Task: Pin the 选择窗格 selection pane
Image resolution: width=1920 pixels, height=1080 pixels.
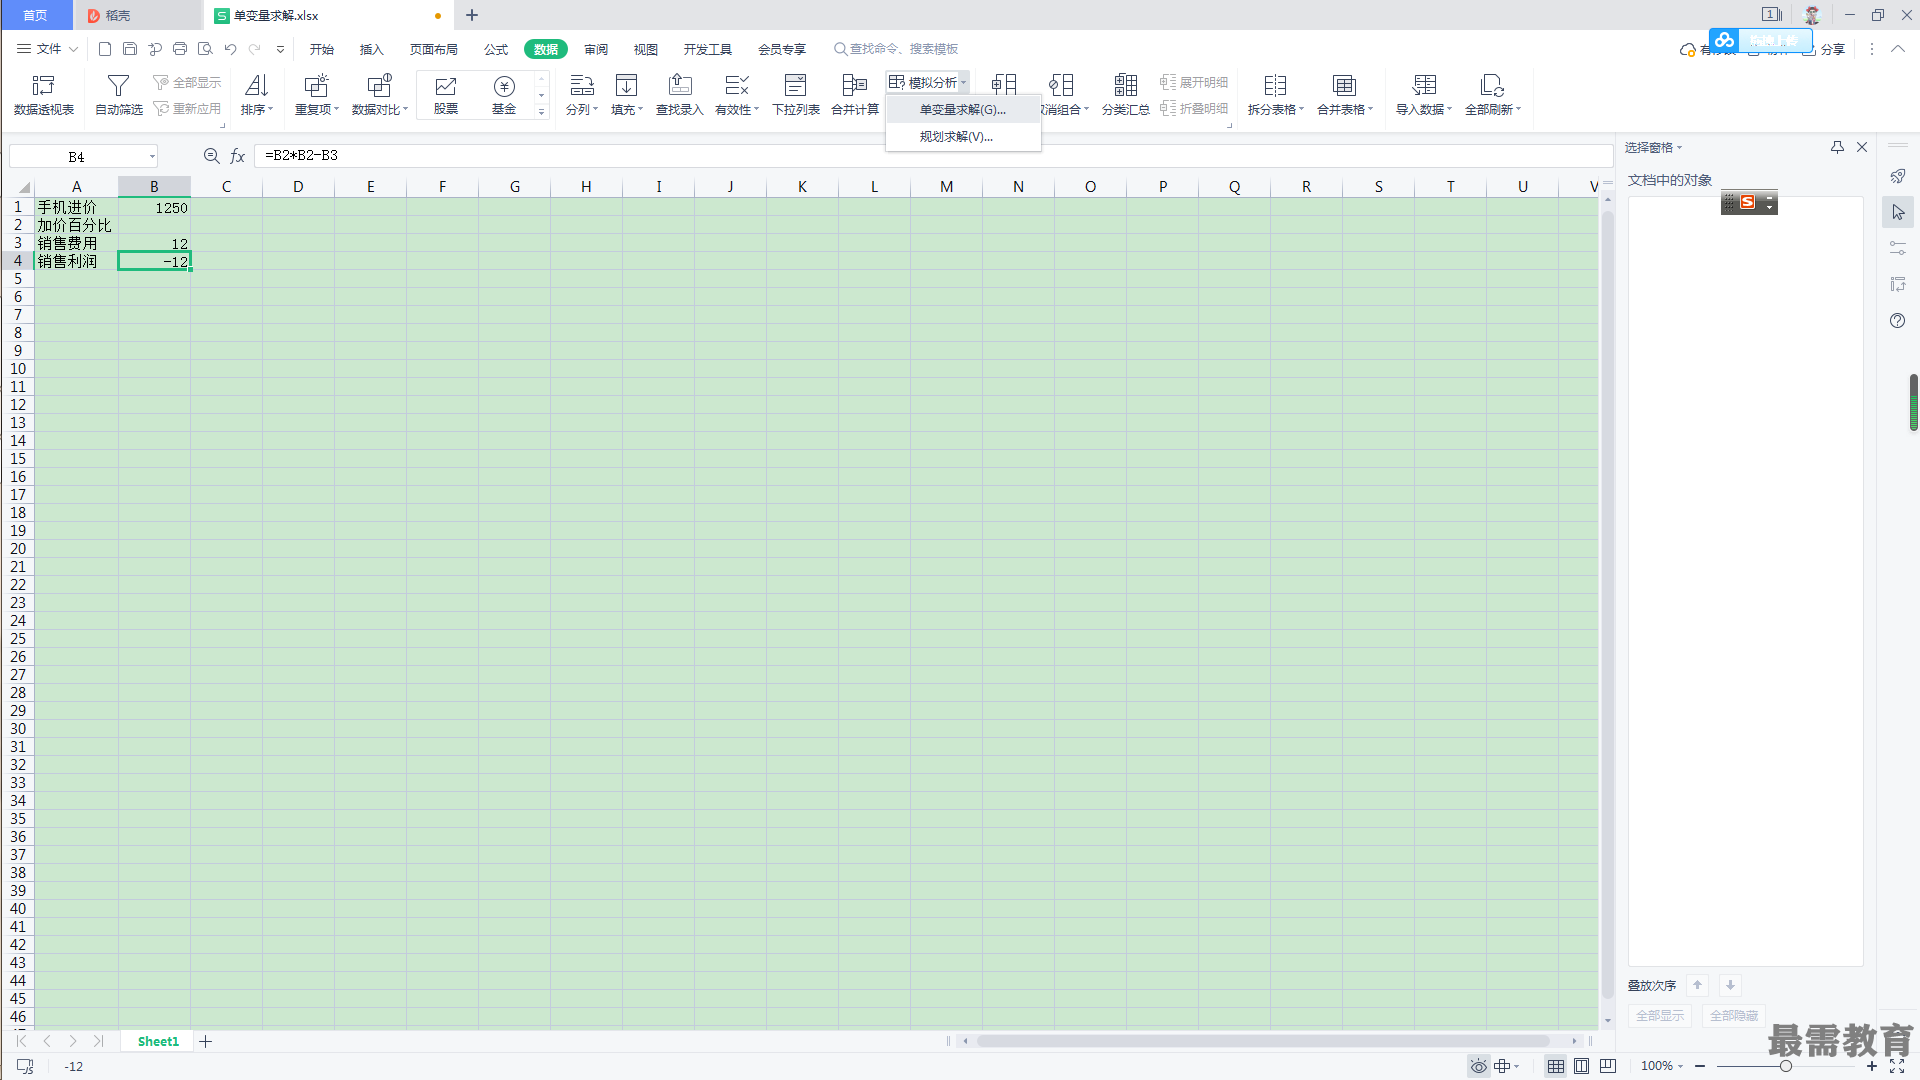Action: 1837,147
